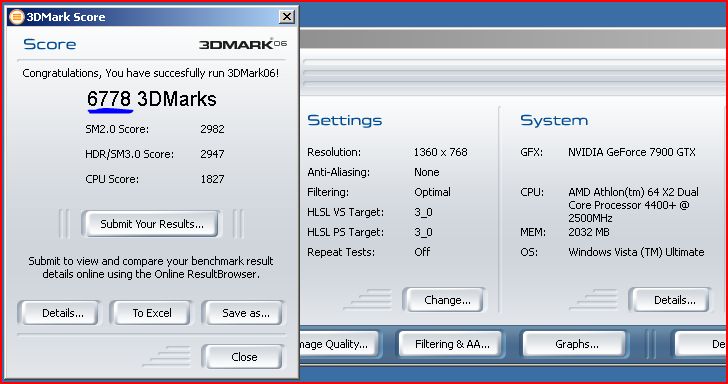Select the 6778 3DMarks score text
728x384 pixels.
pos(152,99)
